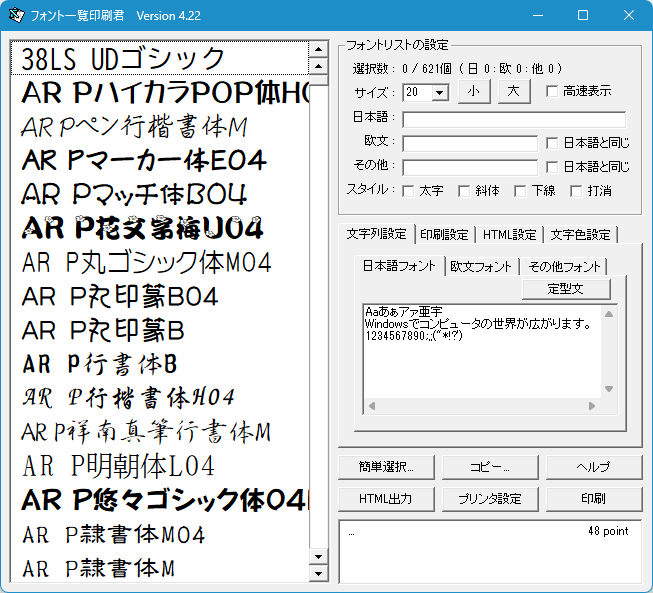Click the font list scrollbar thumb
The height and width of the screenshot is (593, 653).
pyautogui.click(x=319, y=80)
